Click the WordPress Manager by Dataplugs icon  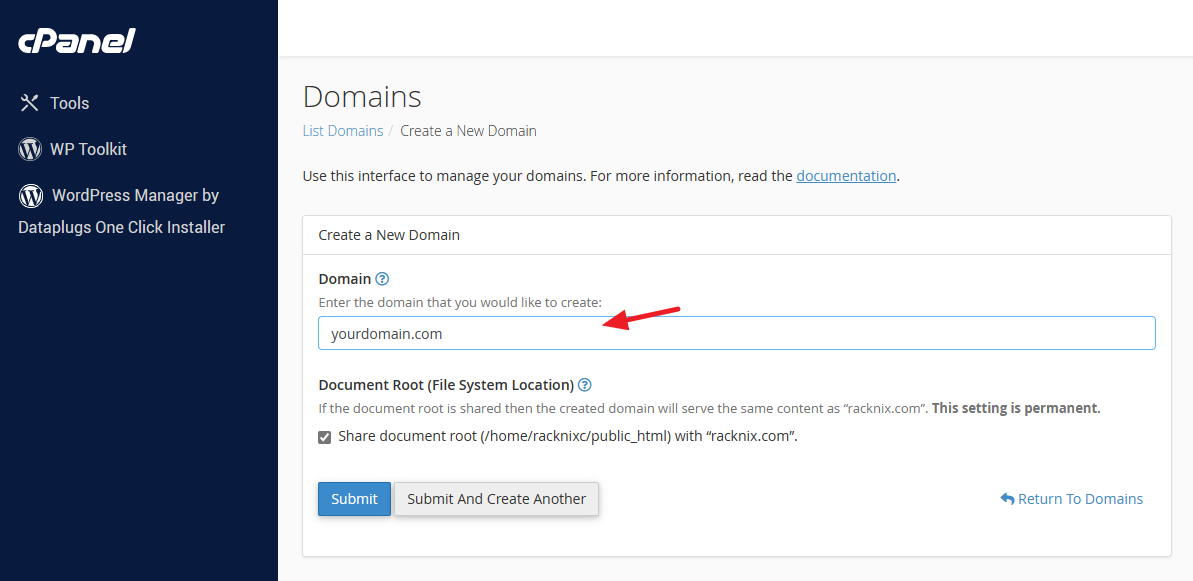(30, 195)
